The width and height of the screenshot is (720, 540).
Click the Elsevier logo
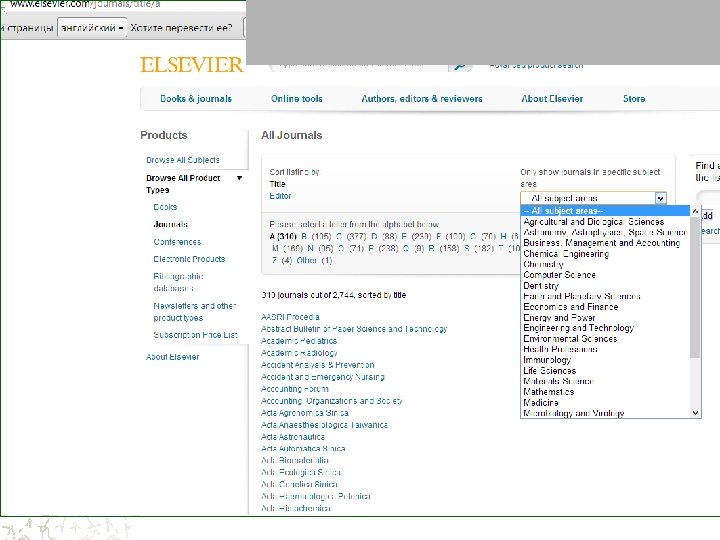click(191, 65)
